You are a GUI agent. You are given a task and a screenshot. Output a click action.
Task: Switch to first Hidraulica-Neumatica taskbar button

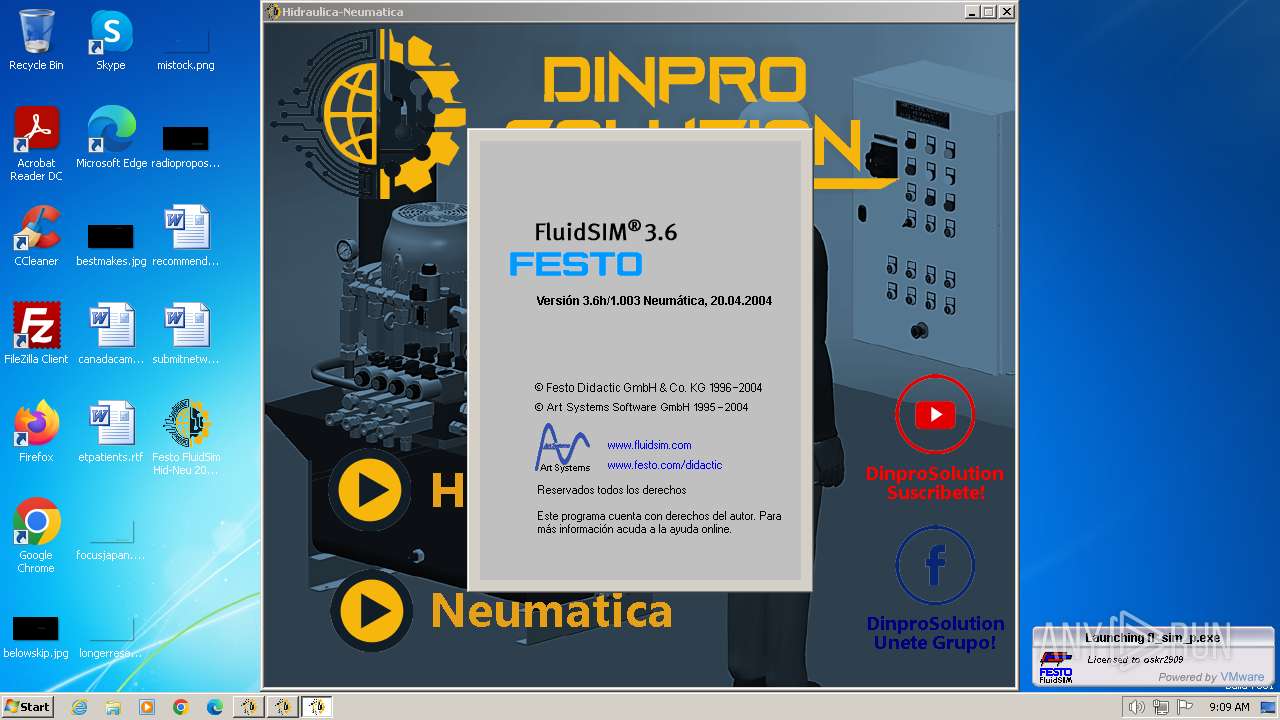click(249, 707)
